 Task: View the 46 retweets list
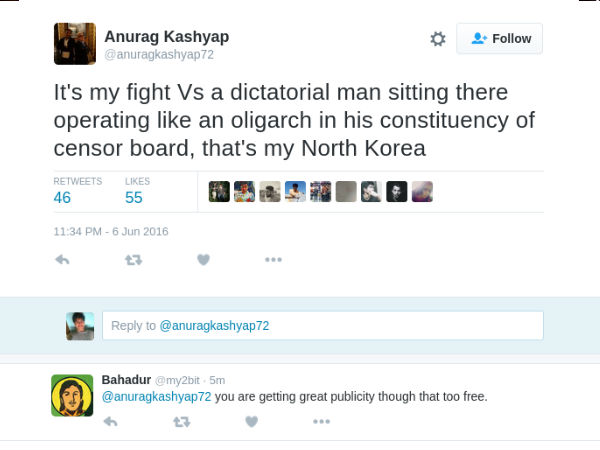click(62, 190)
